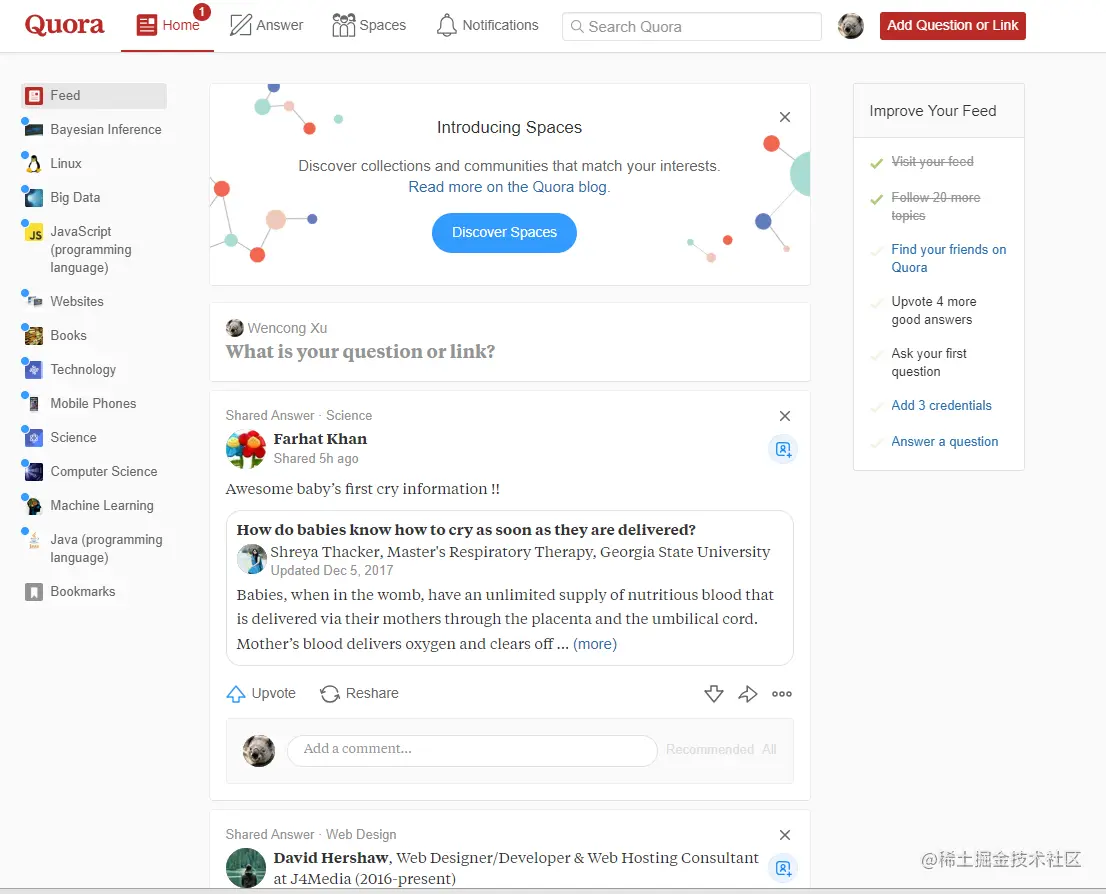Open profile avatar in top bar

[x=851, y=26]
